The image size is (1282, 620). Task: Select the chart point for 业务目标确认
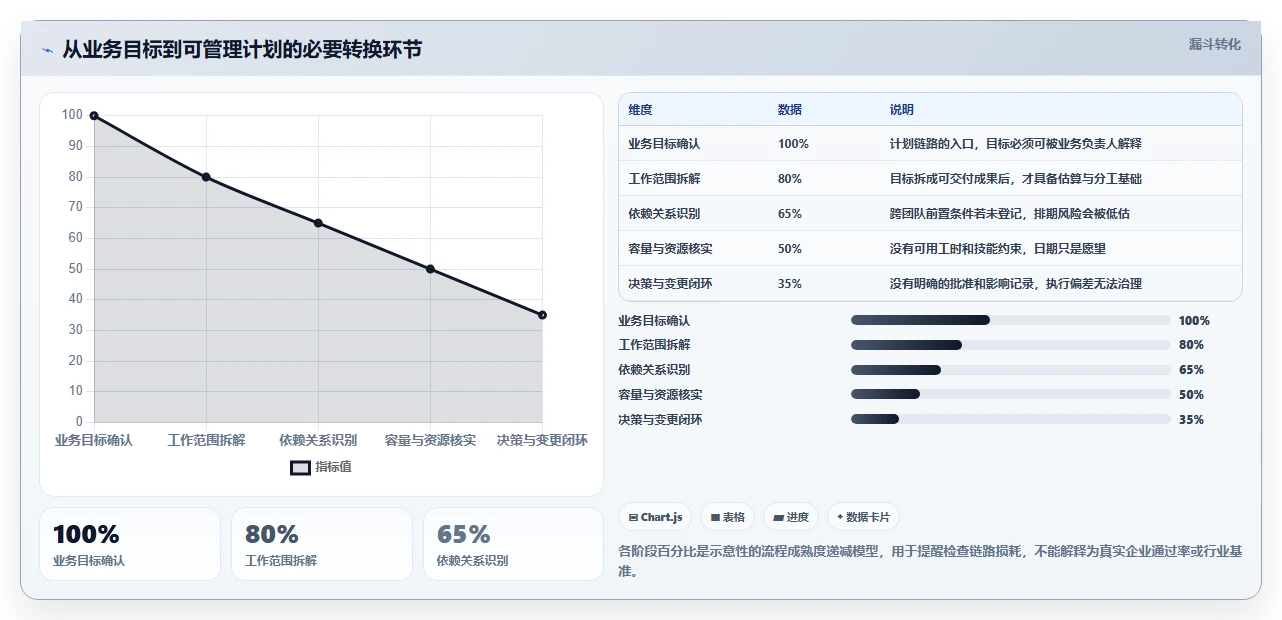click(x=94, y=116)
